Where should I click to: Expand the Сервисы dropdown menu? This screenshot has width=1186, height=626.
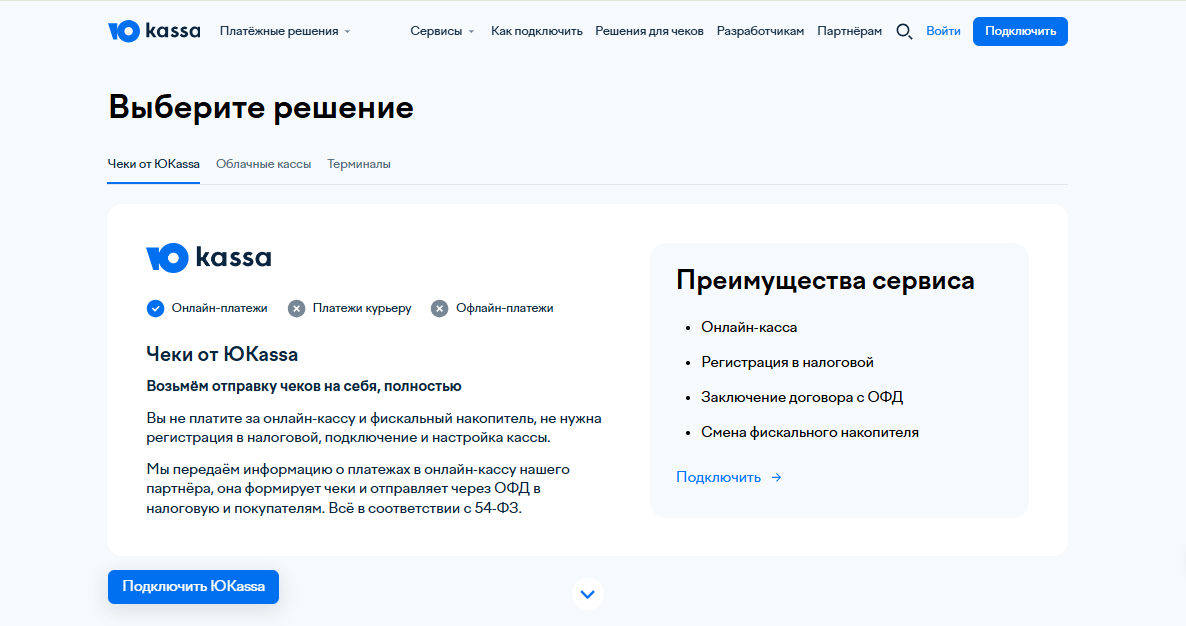click(x=442, y=31)
